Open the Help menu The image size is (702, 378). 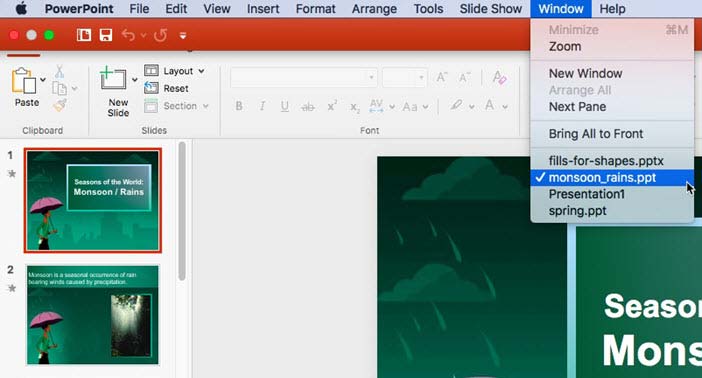click(x=612, y=9)
